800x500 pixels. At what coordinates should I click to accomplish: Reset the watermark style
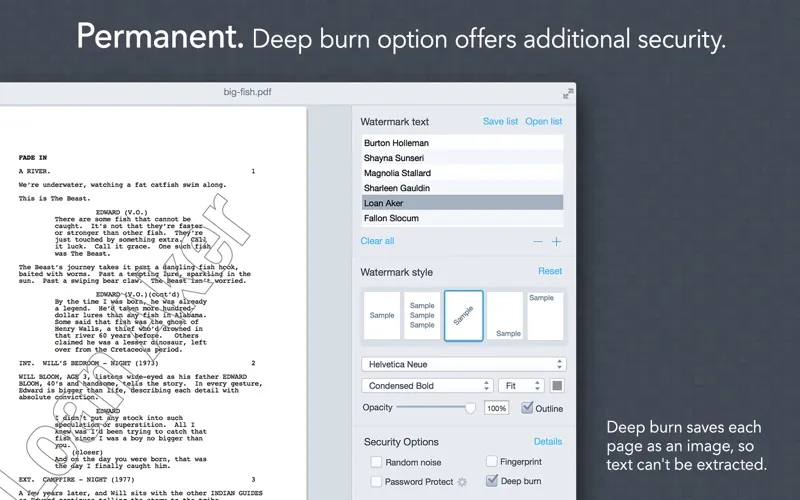click(550, 271)
